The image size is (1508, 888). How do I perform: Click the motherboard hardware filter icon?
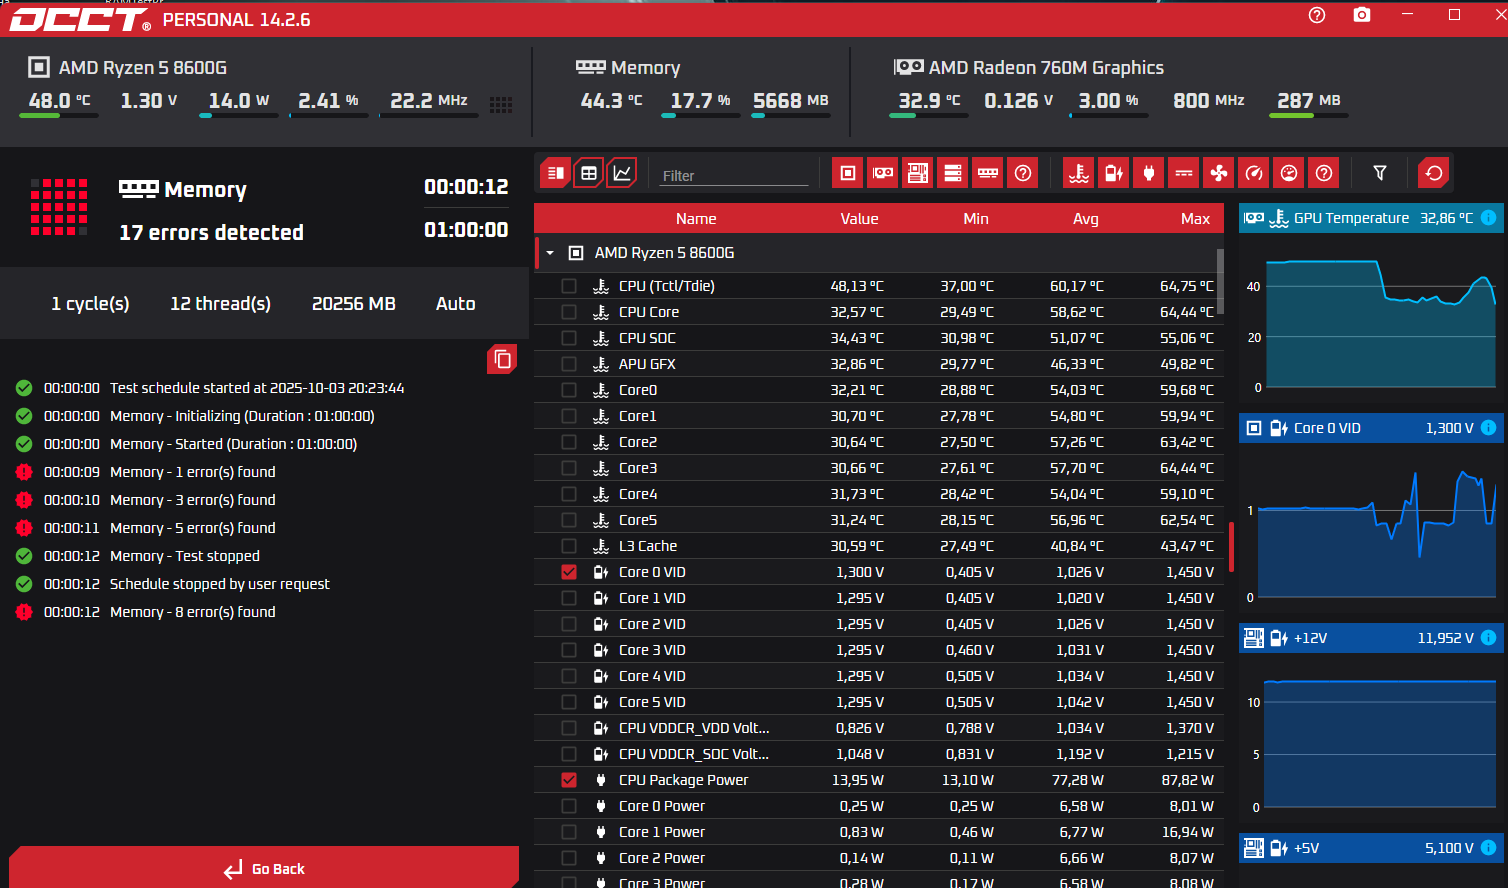pyautogui.click(x=918, y=173)
